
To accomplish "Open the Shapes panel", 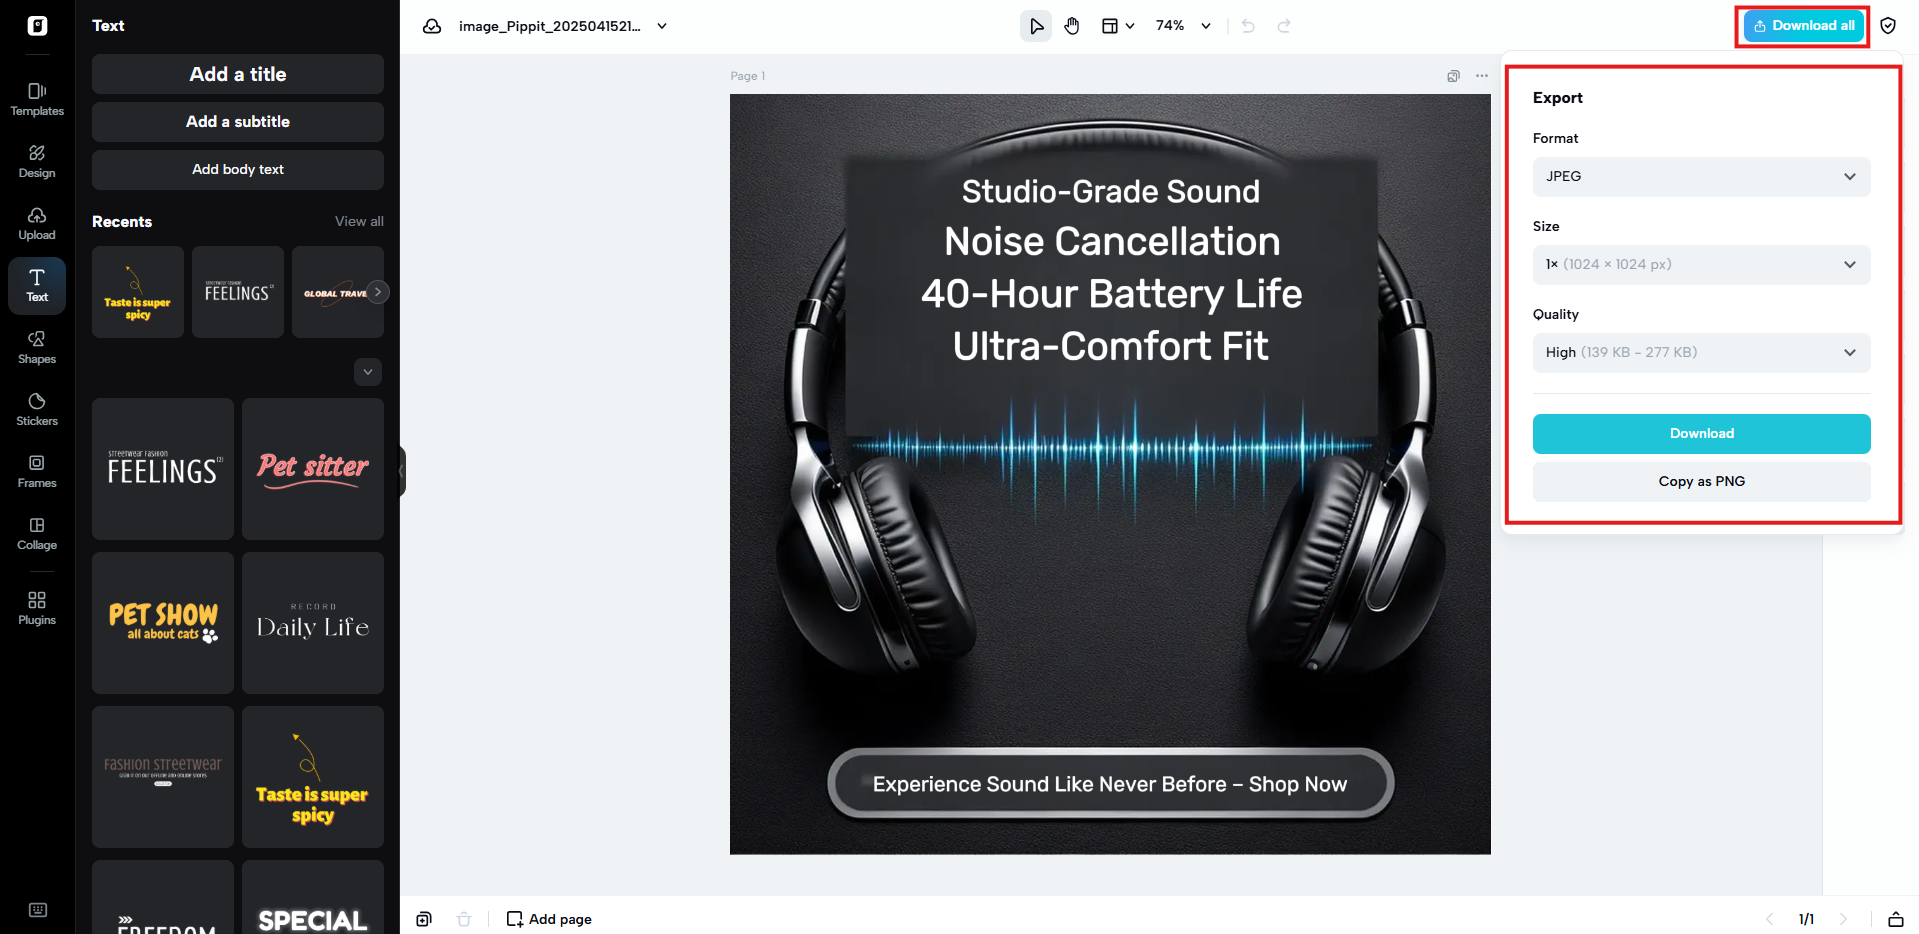I will [36, 347].
